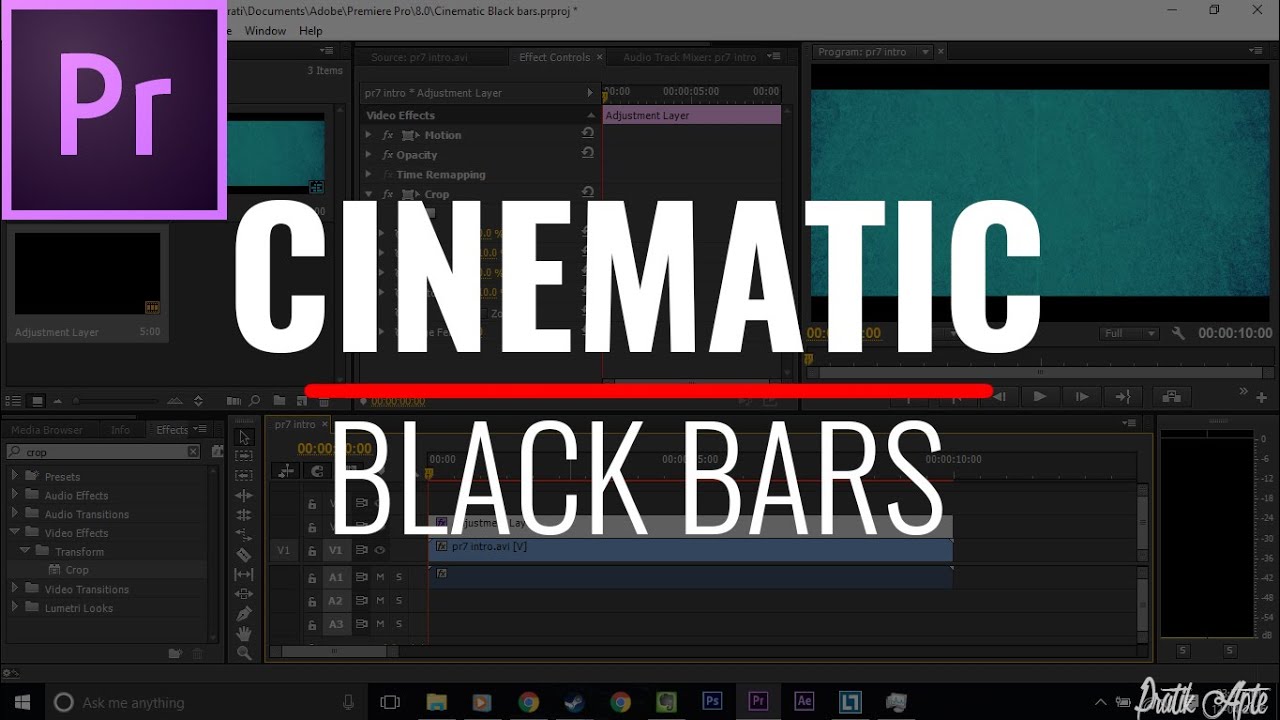Collapse the Video Effects folder
This screenshot has width=1280, height=720.
15,533
